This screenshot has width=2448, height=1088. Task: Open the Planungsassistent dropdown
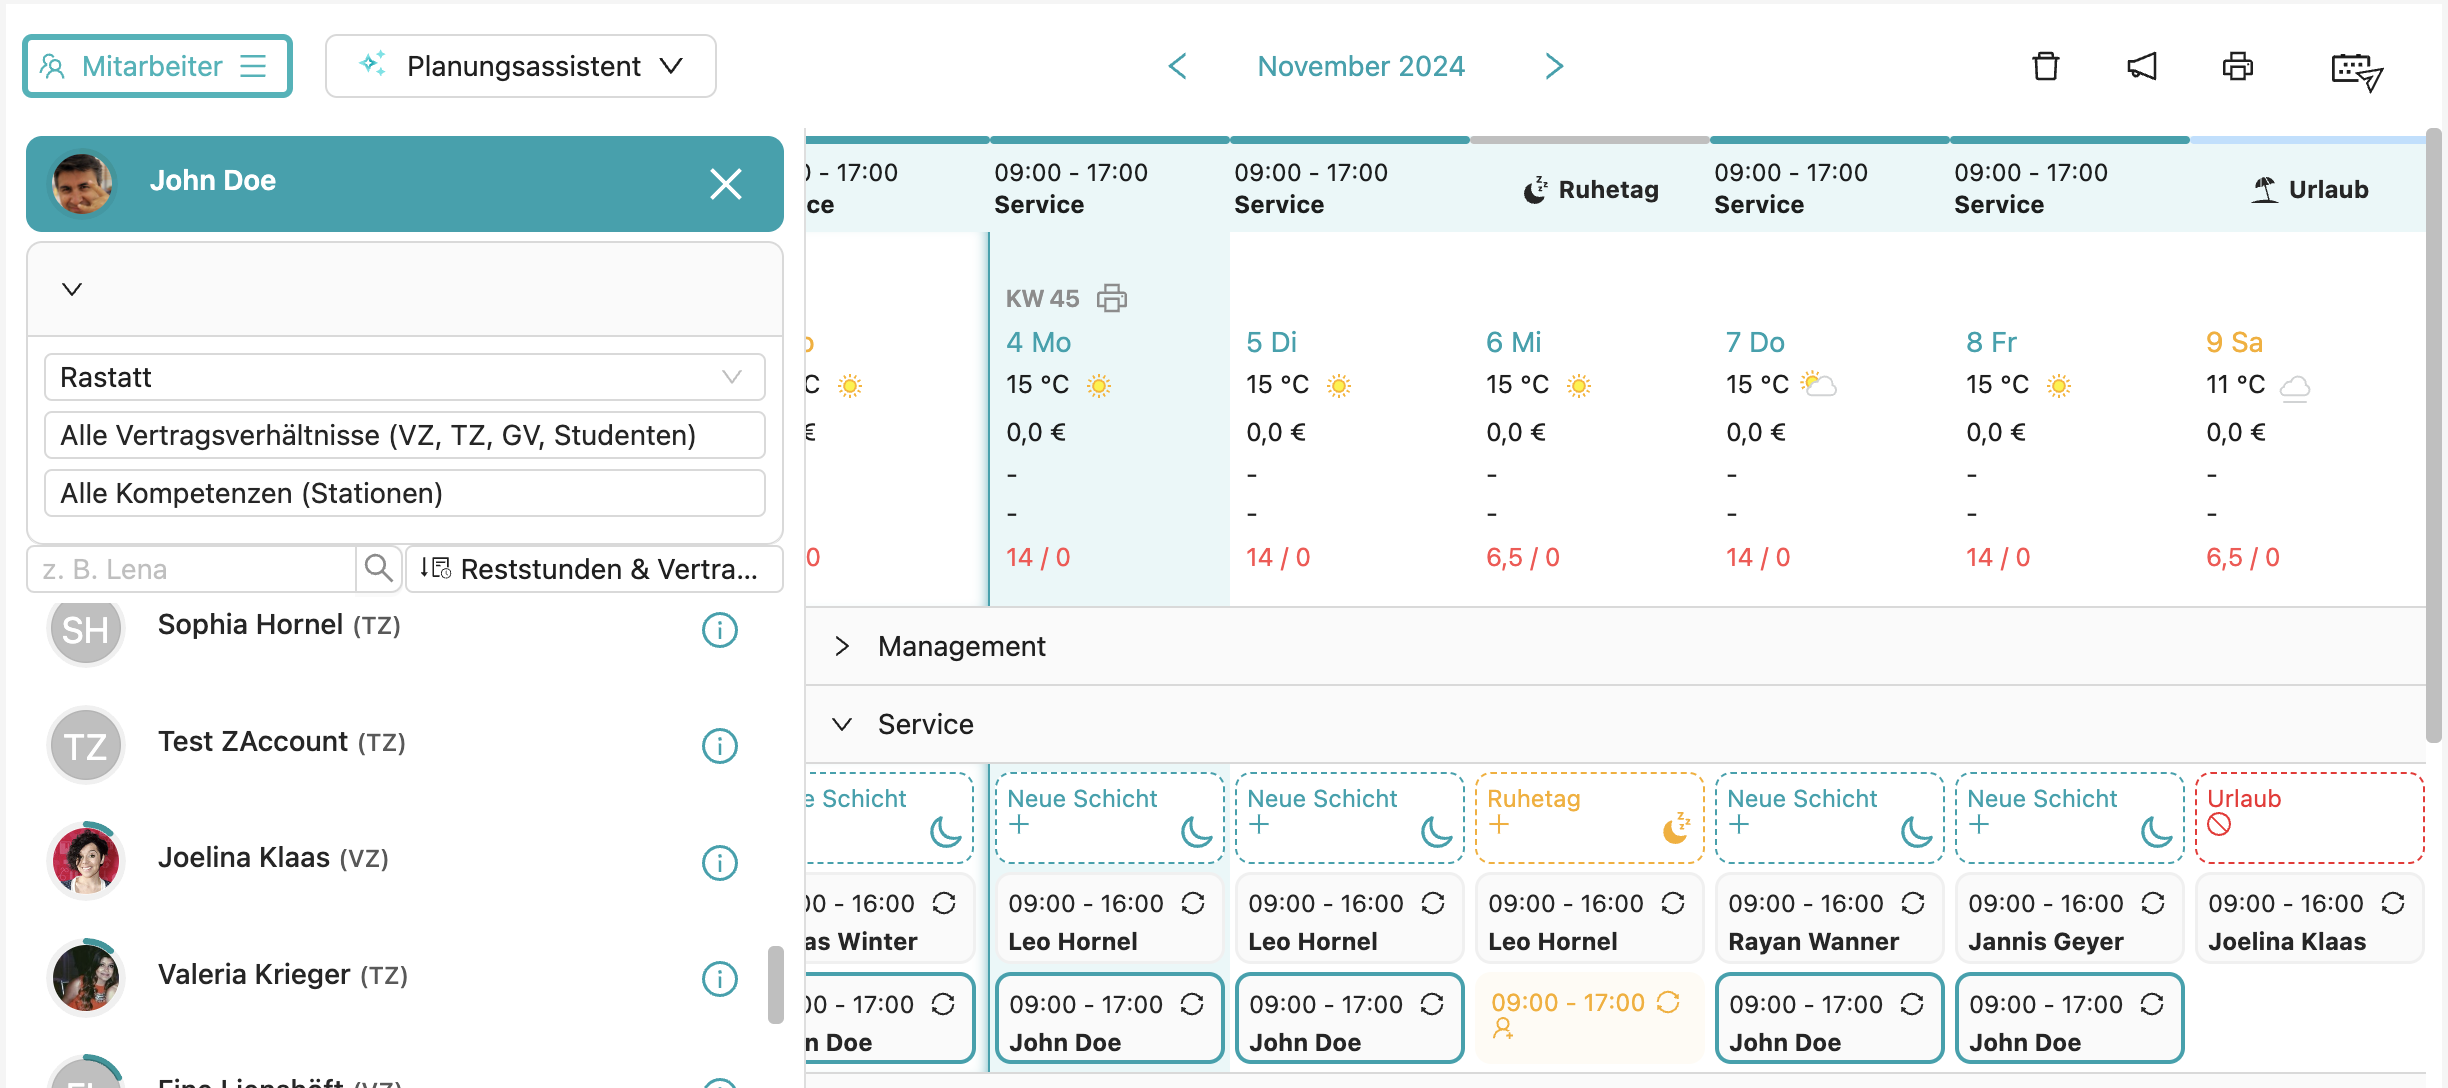(520, 66)
